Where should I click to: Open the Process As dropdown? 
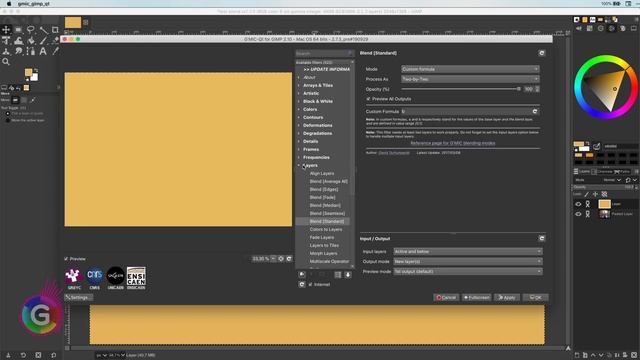pyautogui.click(x=470, y=79)
